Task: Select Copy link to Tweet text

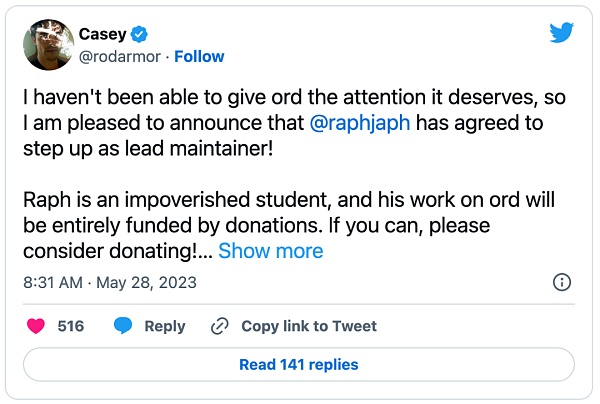Action: (309, 326)
